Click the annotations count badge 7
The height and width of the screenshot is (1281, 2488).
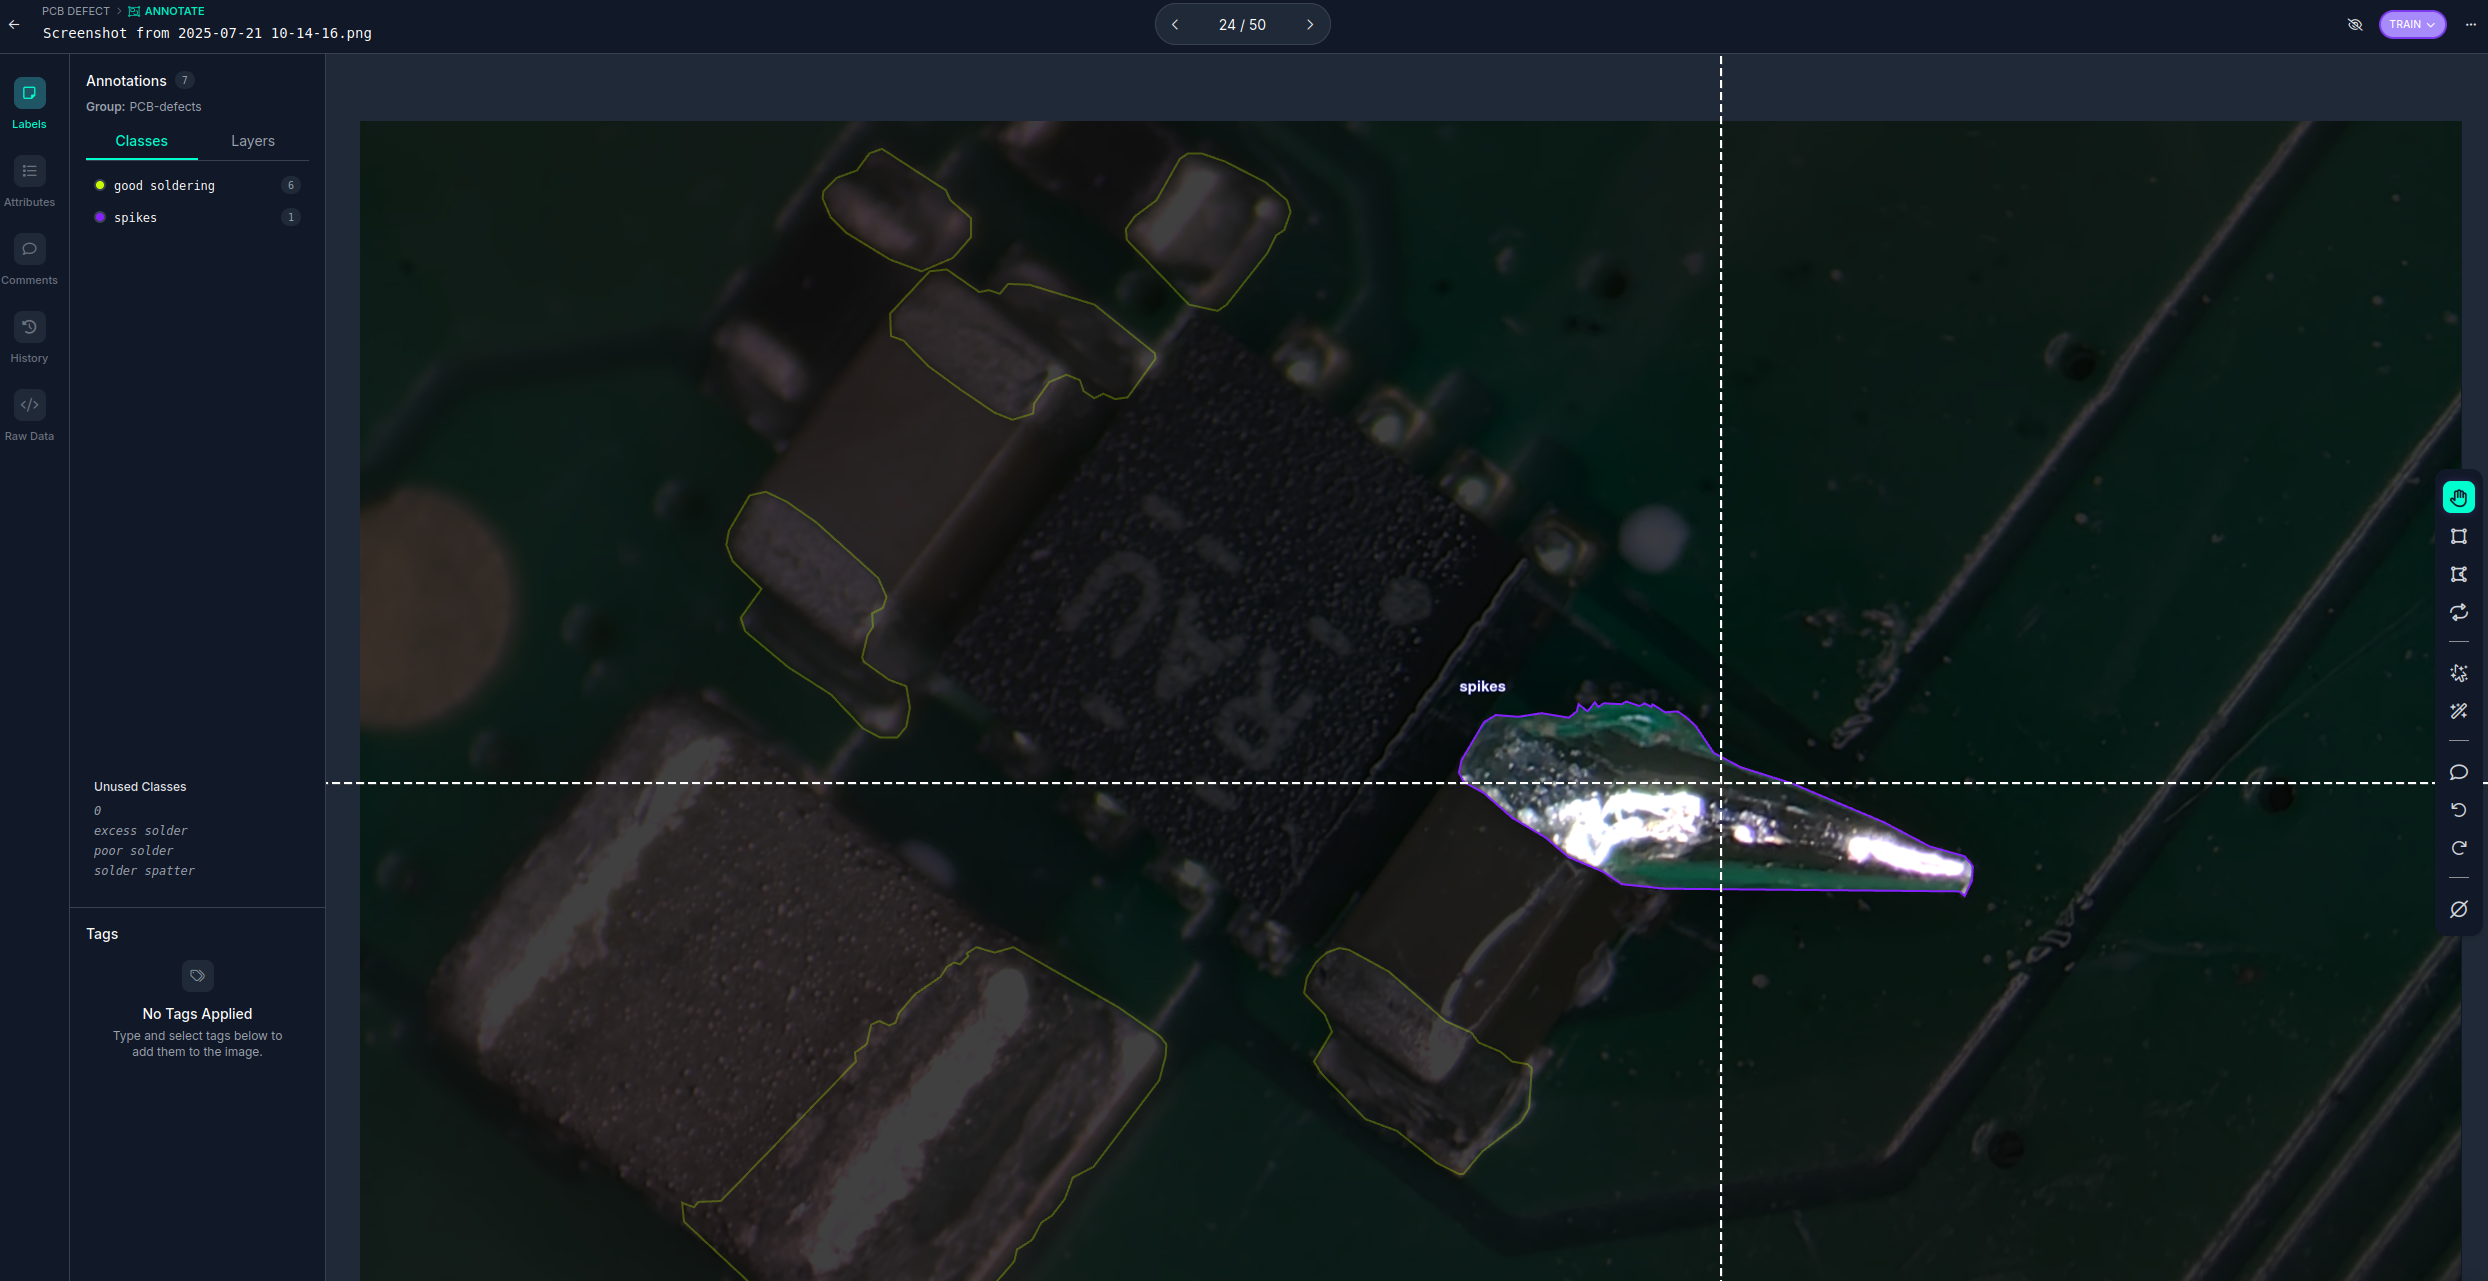[x=184, y=81]
